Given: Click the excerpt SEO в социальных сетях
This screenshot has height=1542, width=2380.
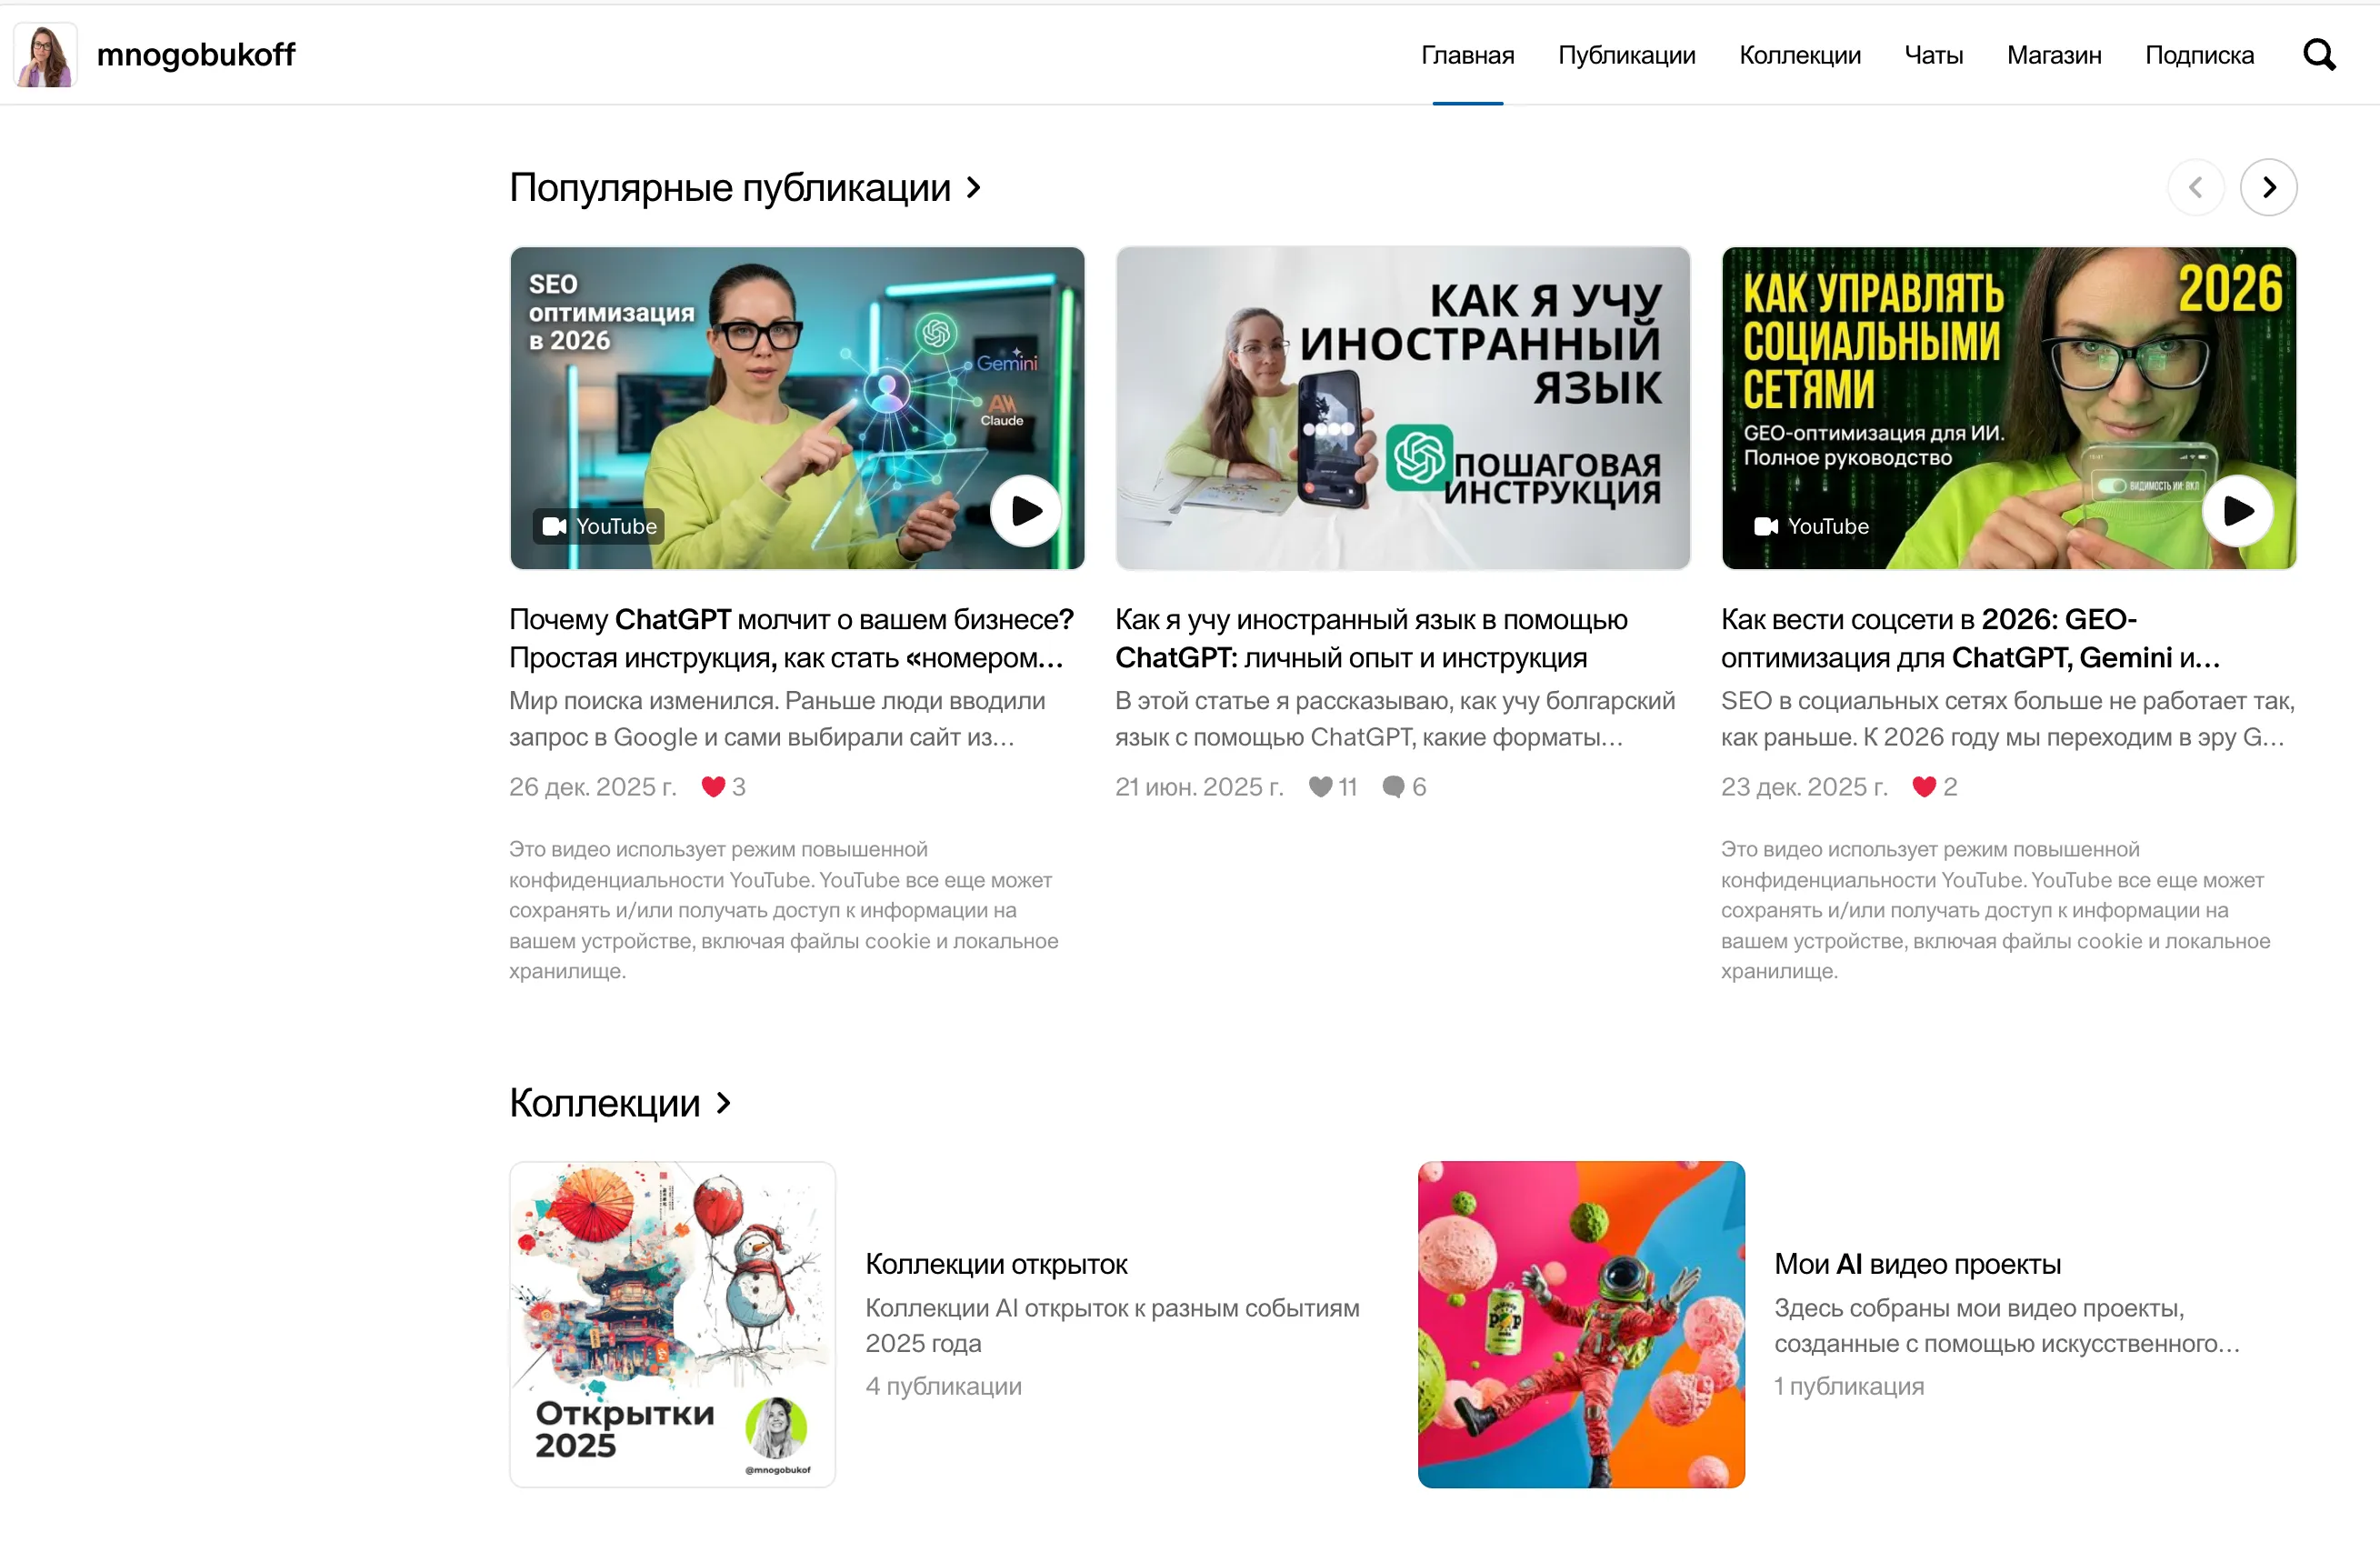Looking at the screenshot, I should [2007, 719].
